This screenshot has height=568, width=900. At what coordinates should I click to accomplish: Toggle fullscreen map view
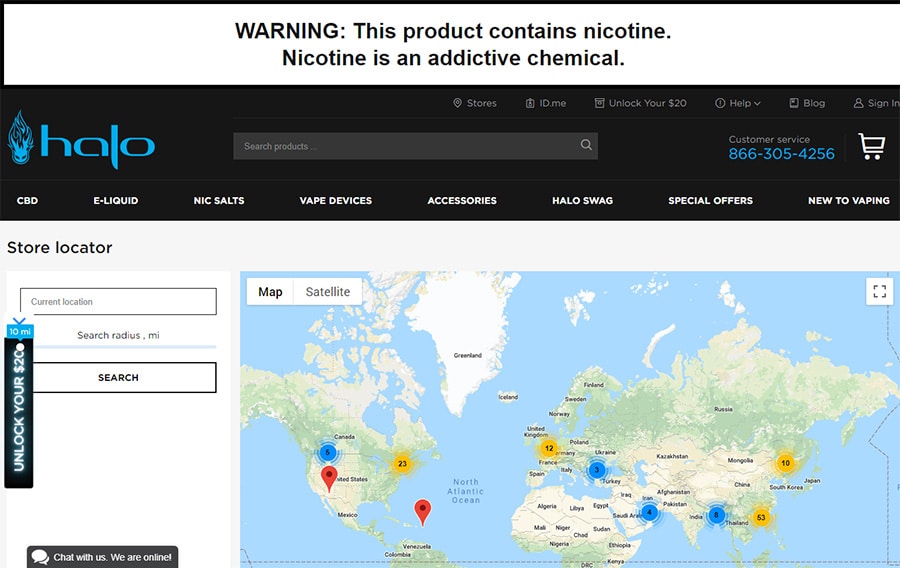tap(879, 291)
